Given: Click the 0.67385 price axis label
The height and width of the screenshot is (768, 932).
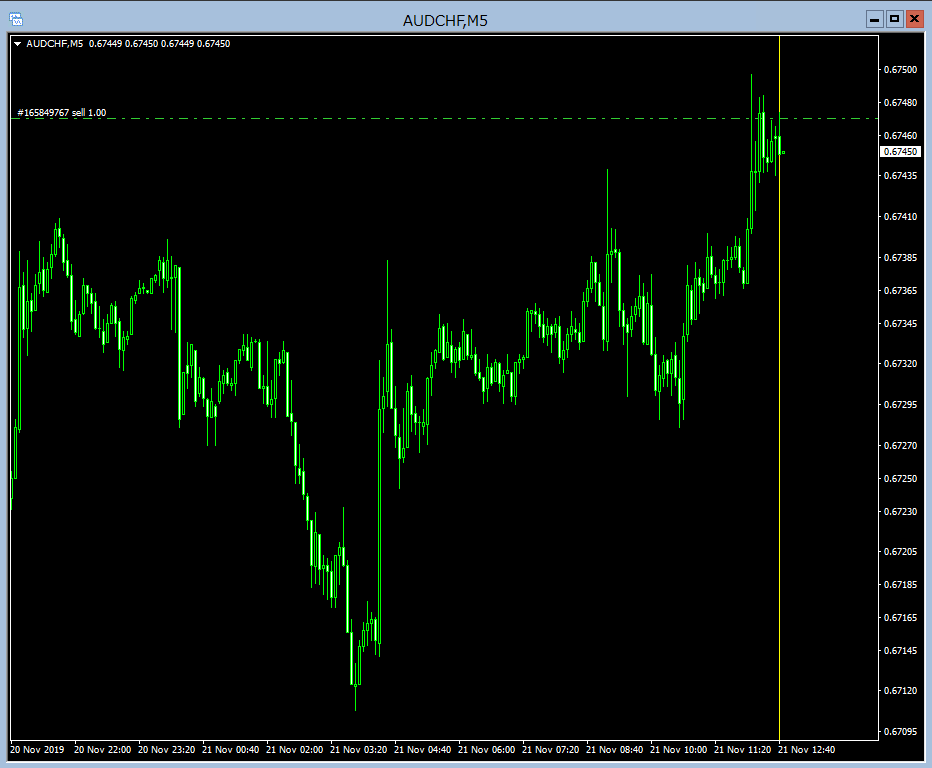Looking at the screenshot, I should click(900, 257).
